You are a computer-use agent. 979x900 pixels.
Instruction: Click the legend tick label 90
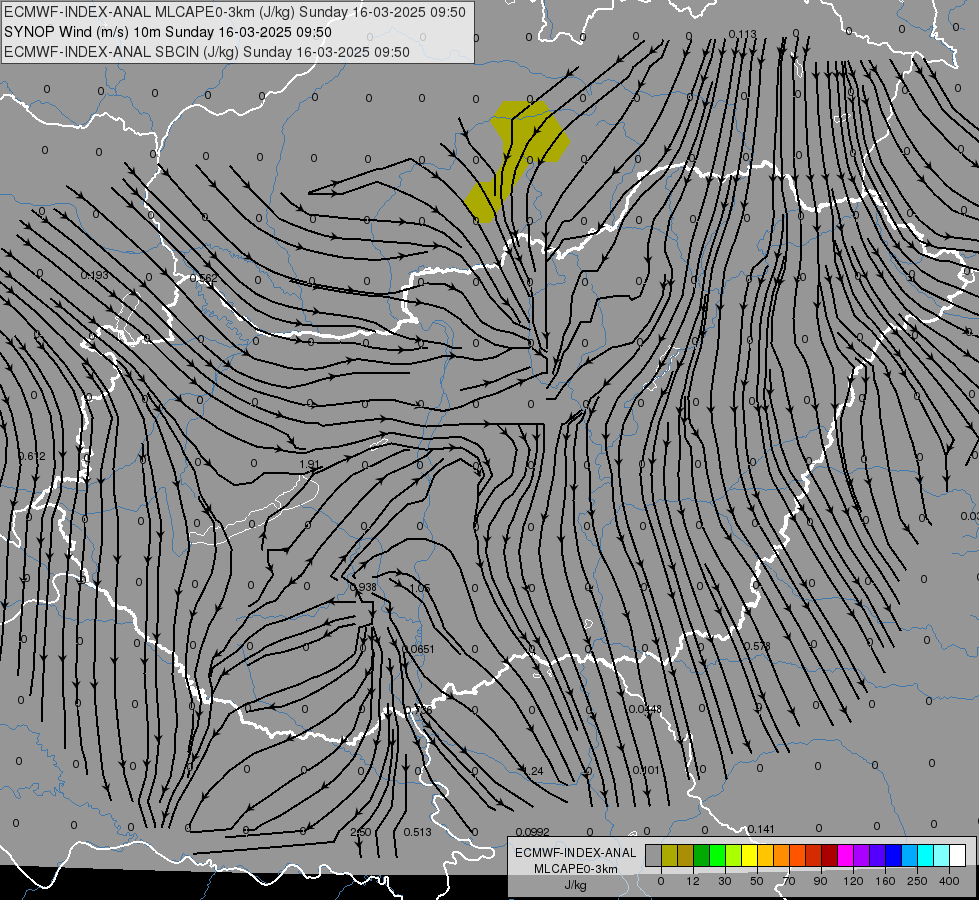tap(820, 881)
